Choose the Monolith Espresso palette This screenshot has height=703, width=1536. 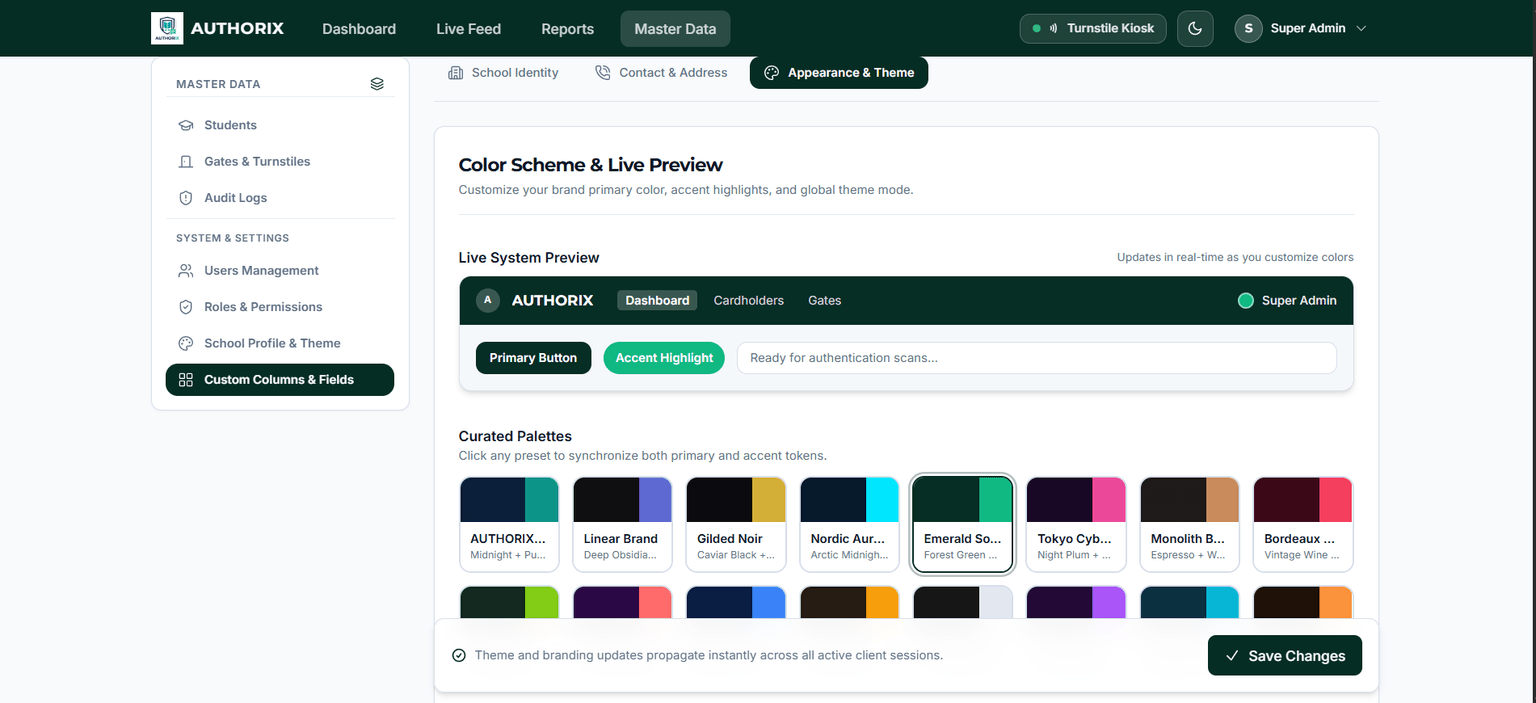tap(1190, 524)
